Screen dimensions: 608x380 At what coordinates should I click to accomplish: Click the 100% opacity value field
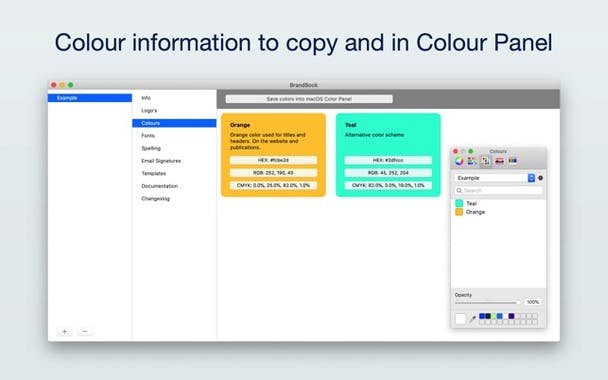533,302
